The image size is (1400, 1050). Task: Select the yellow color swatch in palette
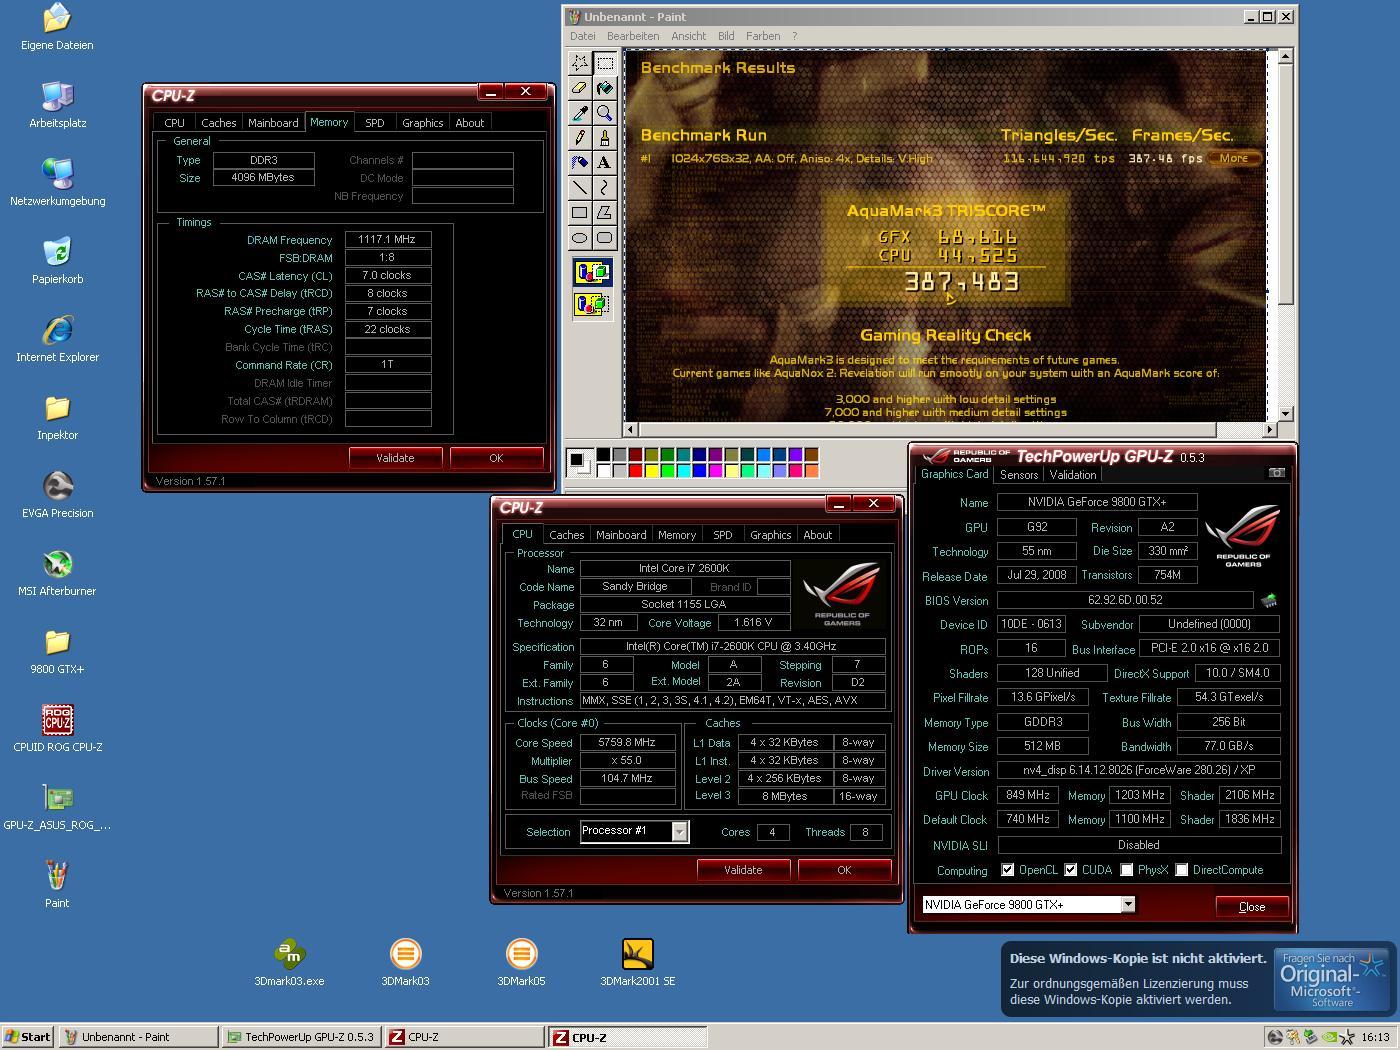point(651,471)
